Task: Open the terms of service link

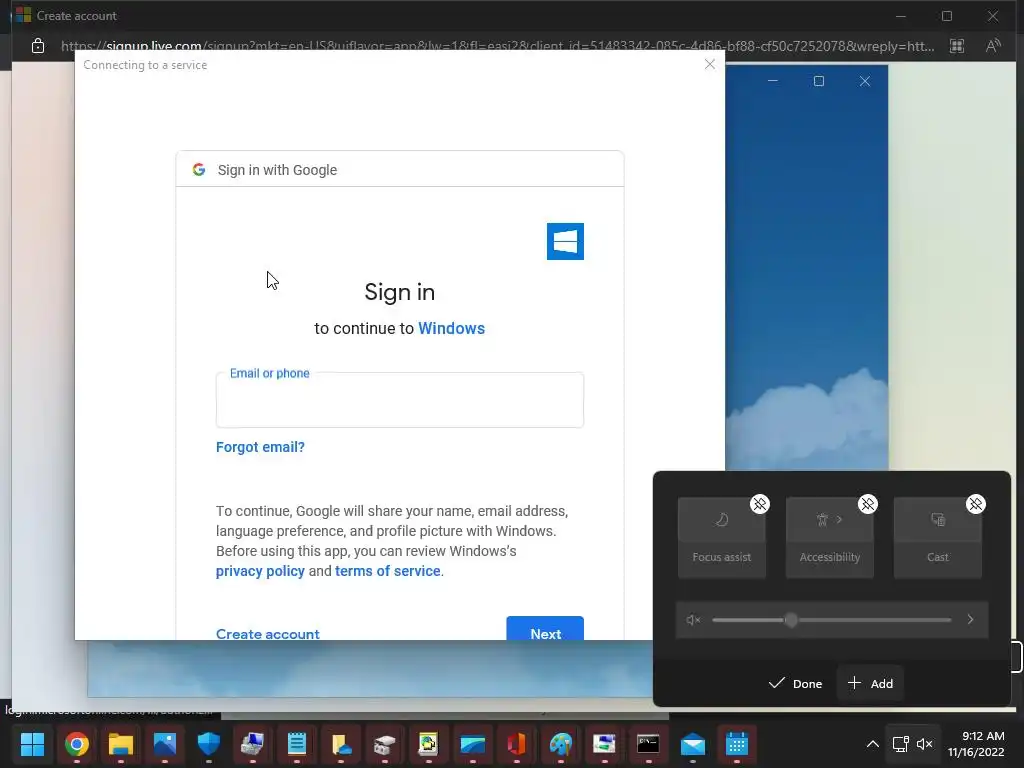Action: tap(387, 571)
